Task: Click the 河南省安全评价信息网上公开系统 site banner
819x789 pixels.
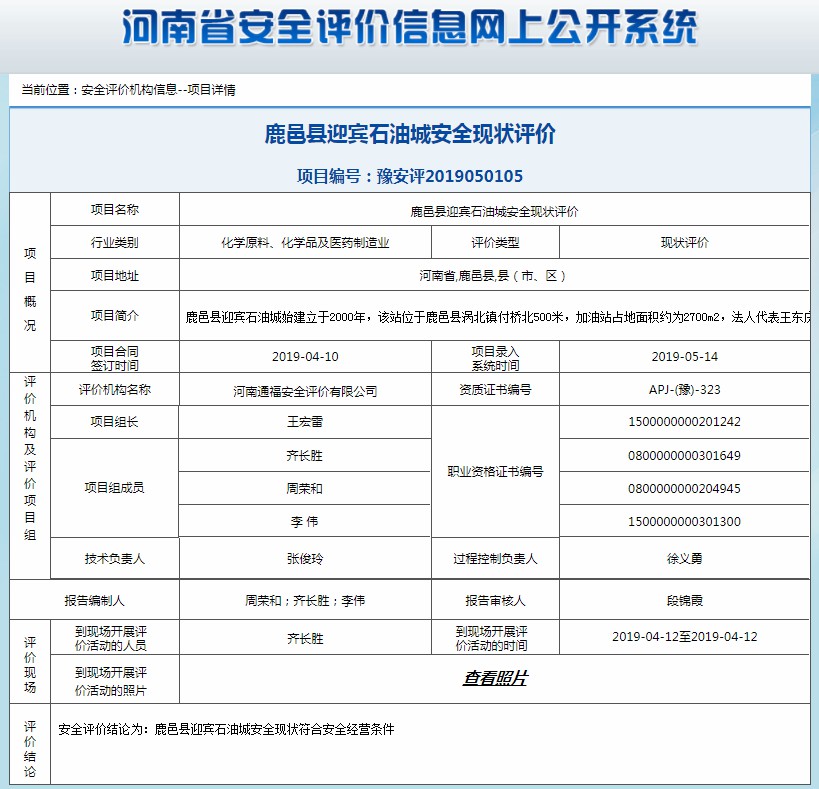Action: [x=410, y=27]
